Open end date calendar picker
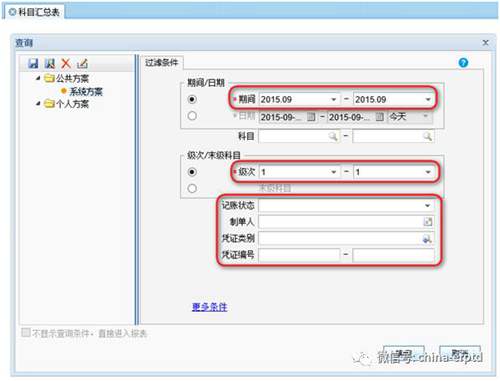Screen dimensions: 500x381 coord(379,117)
